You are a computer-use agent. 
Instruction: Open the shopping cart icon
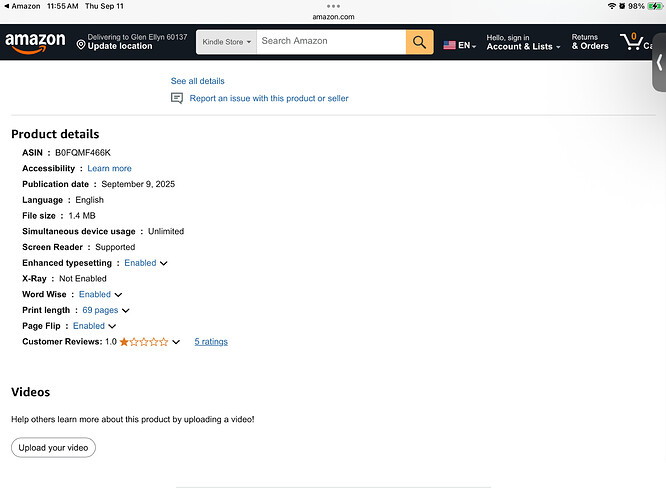coord(632,42)
